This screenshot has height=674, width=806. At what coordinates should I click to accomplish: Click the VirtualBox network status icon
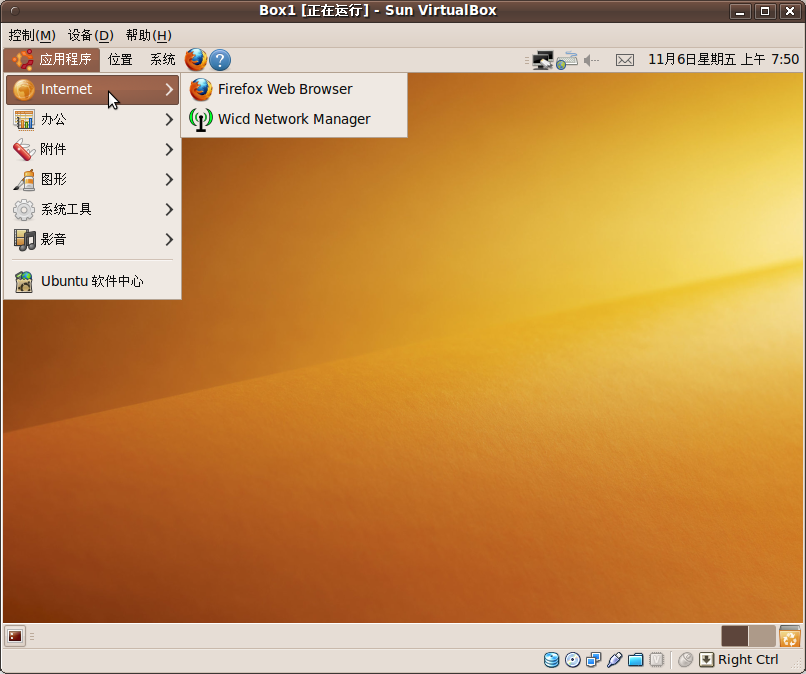click(x=594, y=660)
